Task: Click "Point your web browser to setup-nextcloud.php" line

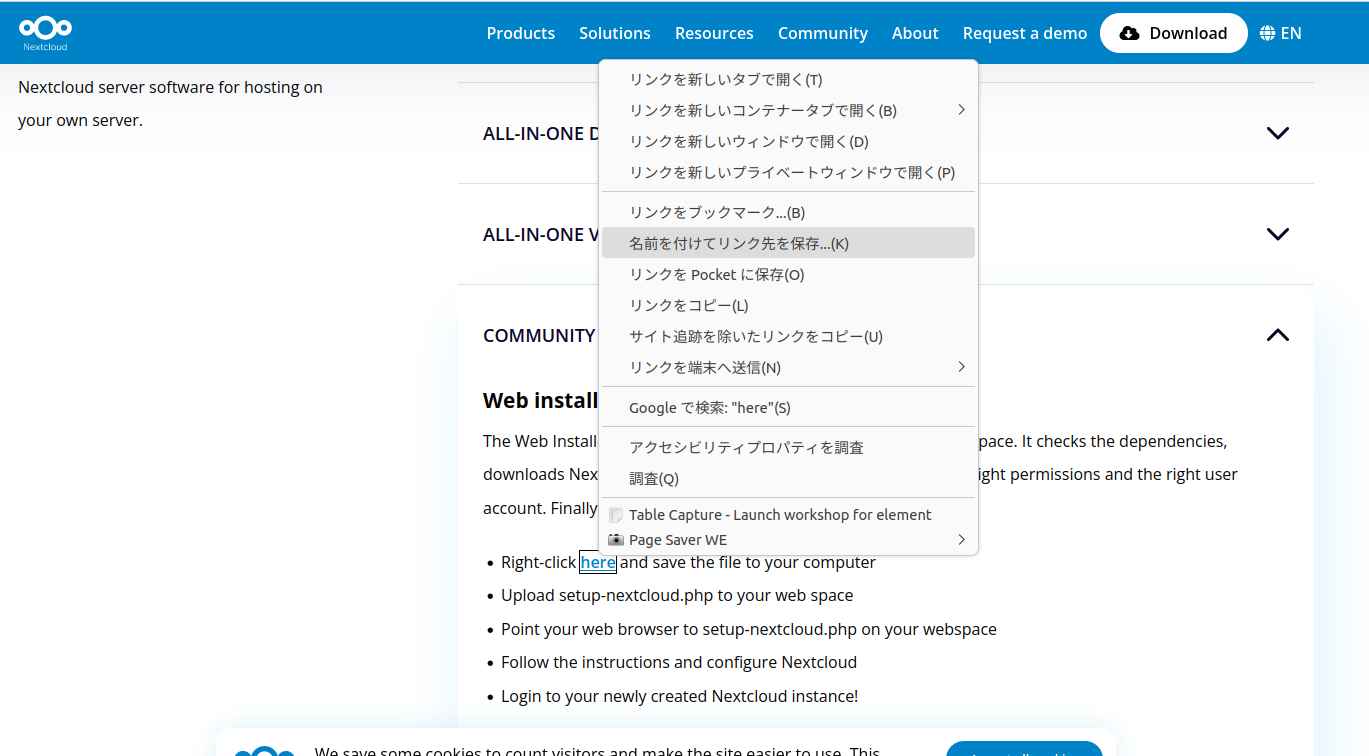Action: click(x=749, y=629)
